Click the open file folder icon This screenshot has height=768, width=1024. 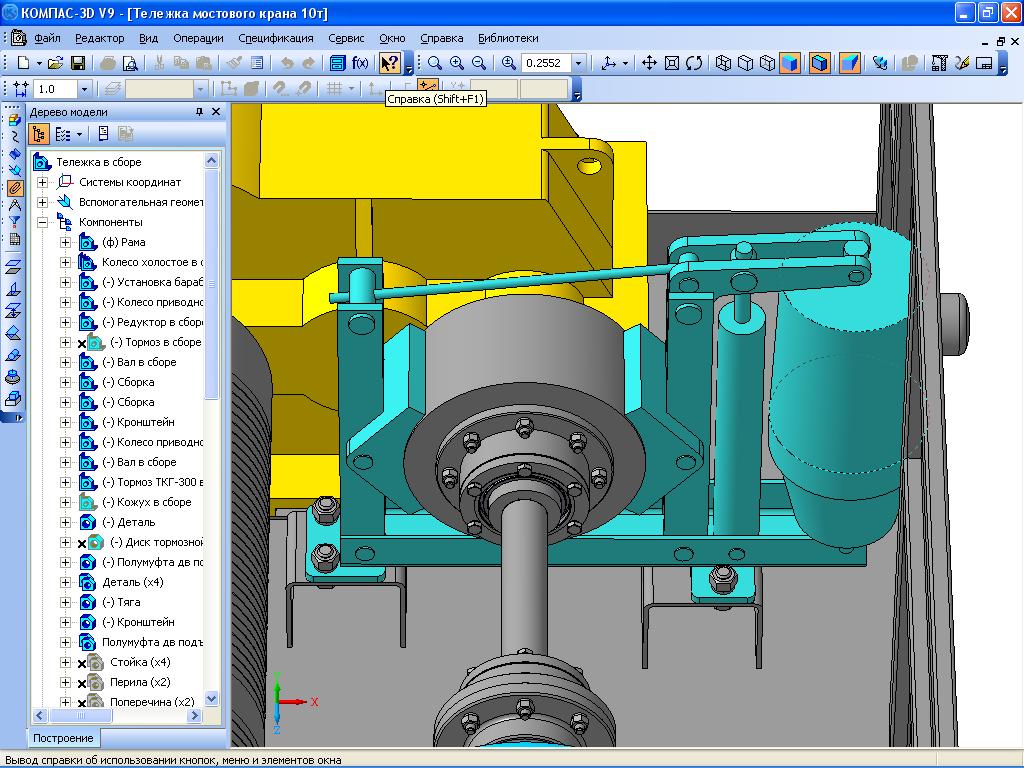[x=55, y=63]
